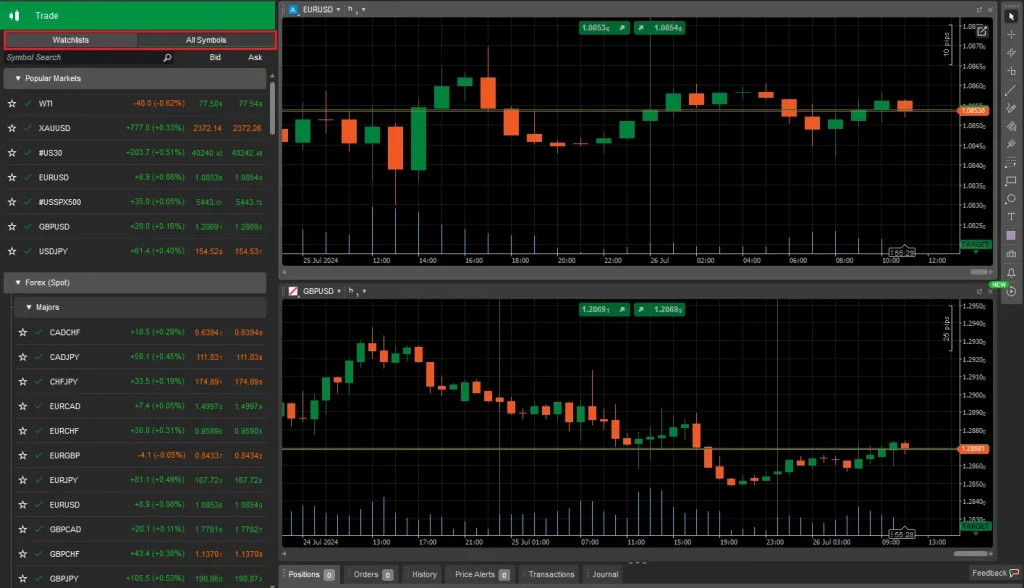
Task: Click the EURUSD chart horizontal scrollbar thumb
Action: pyautogui.click(x=978, y=272)
